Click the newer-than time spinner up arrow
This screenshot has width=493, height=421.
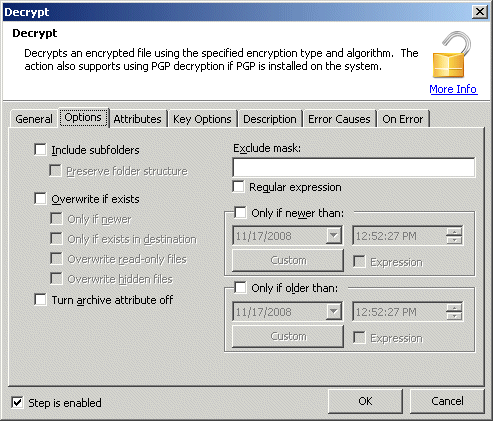coord(454,232)
